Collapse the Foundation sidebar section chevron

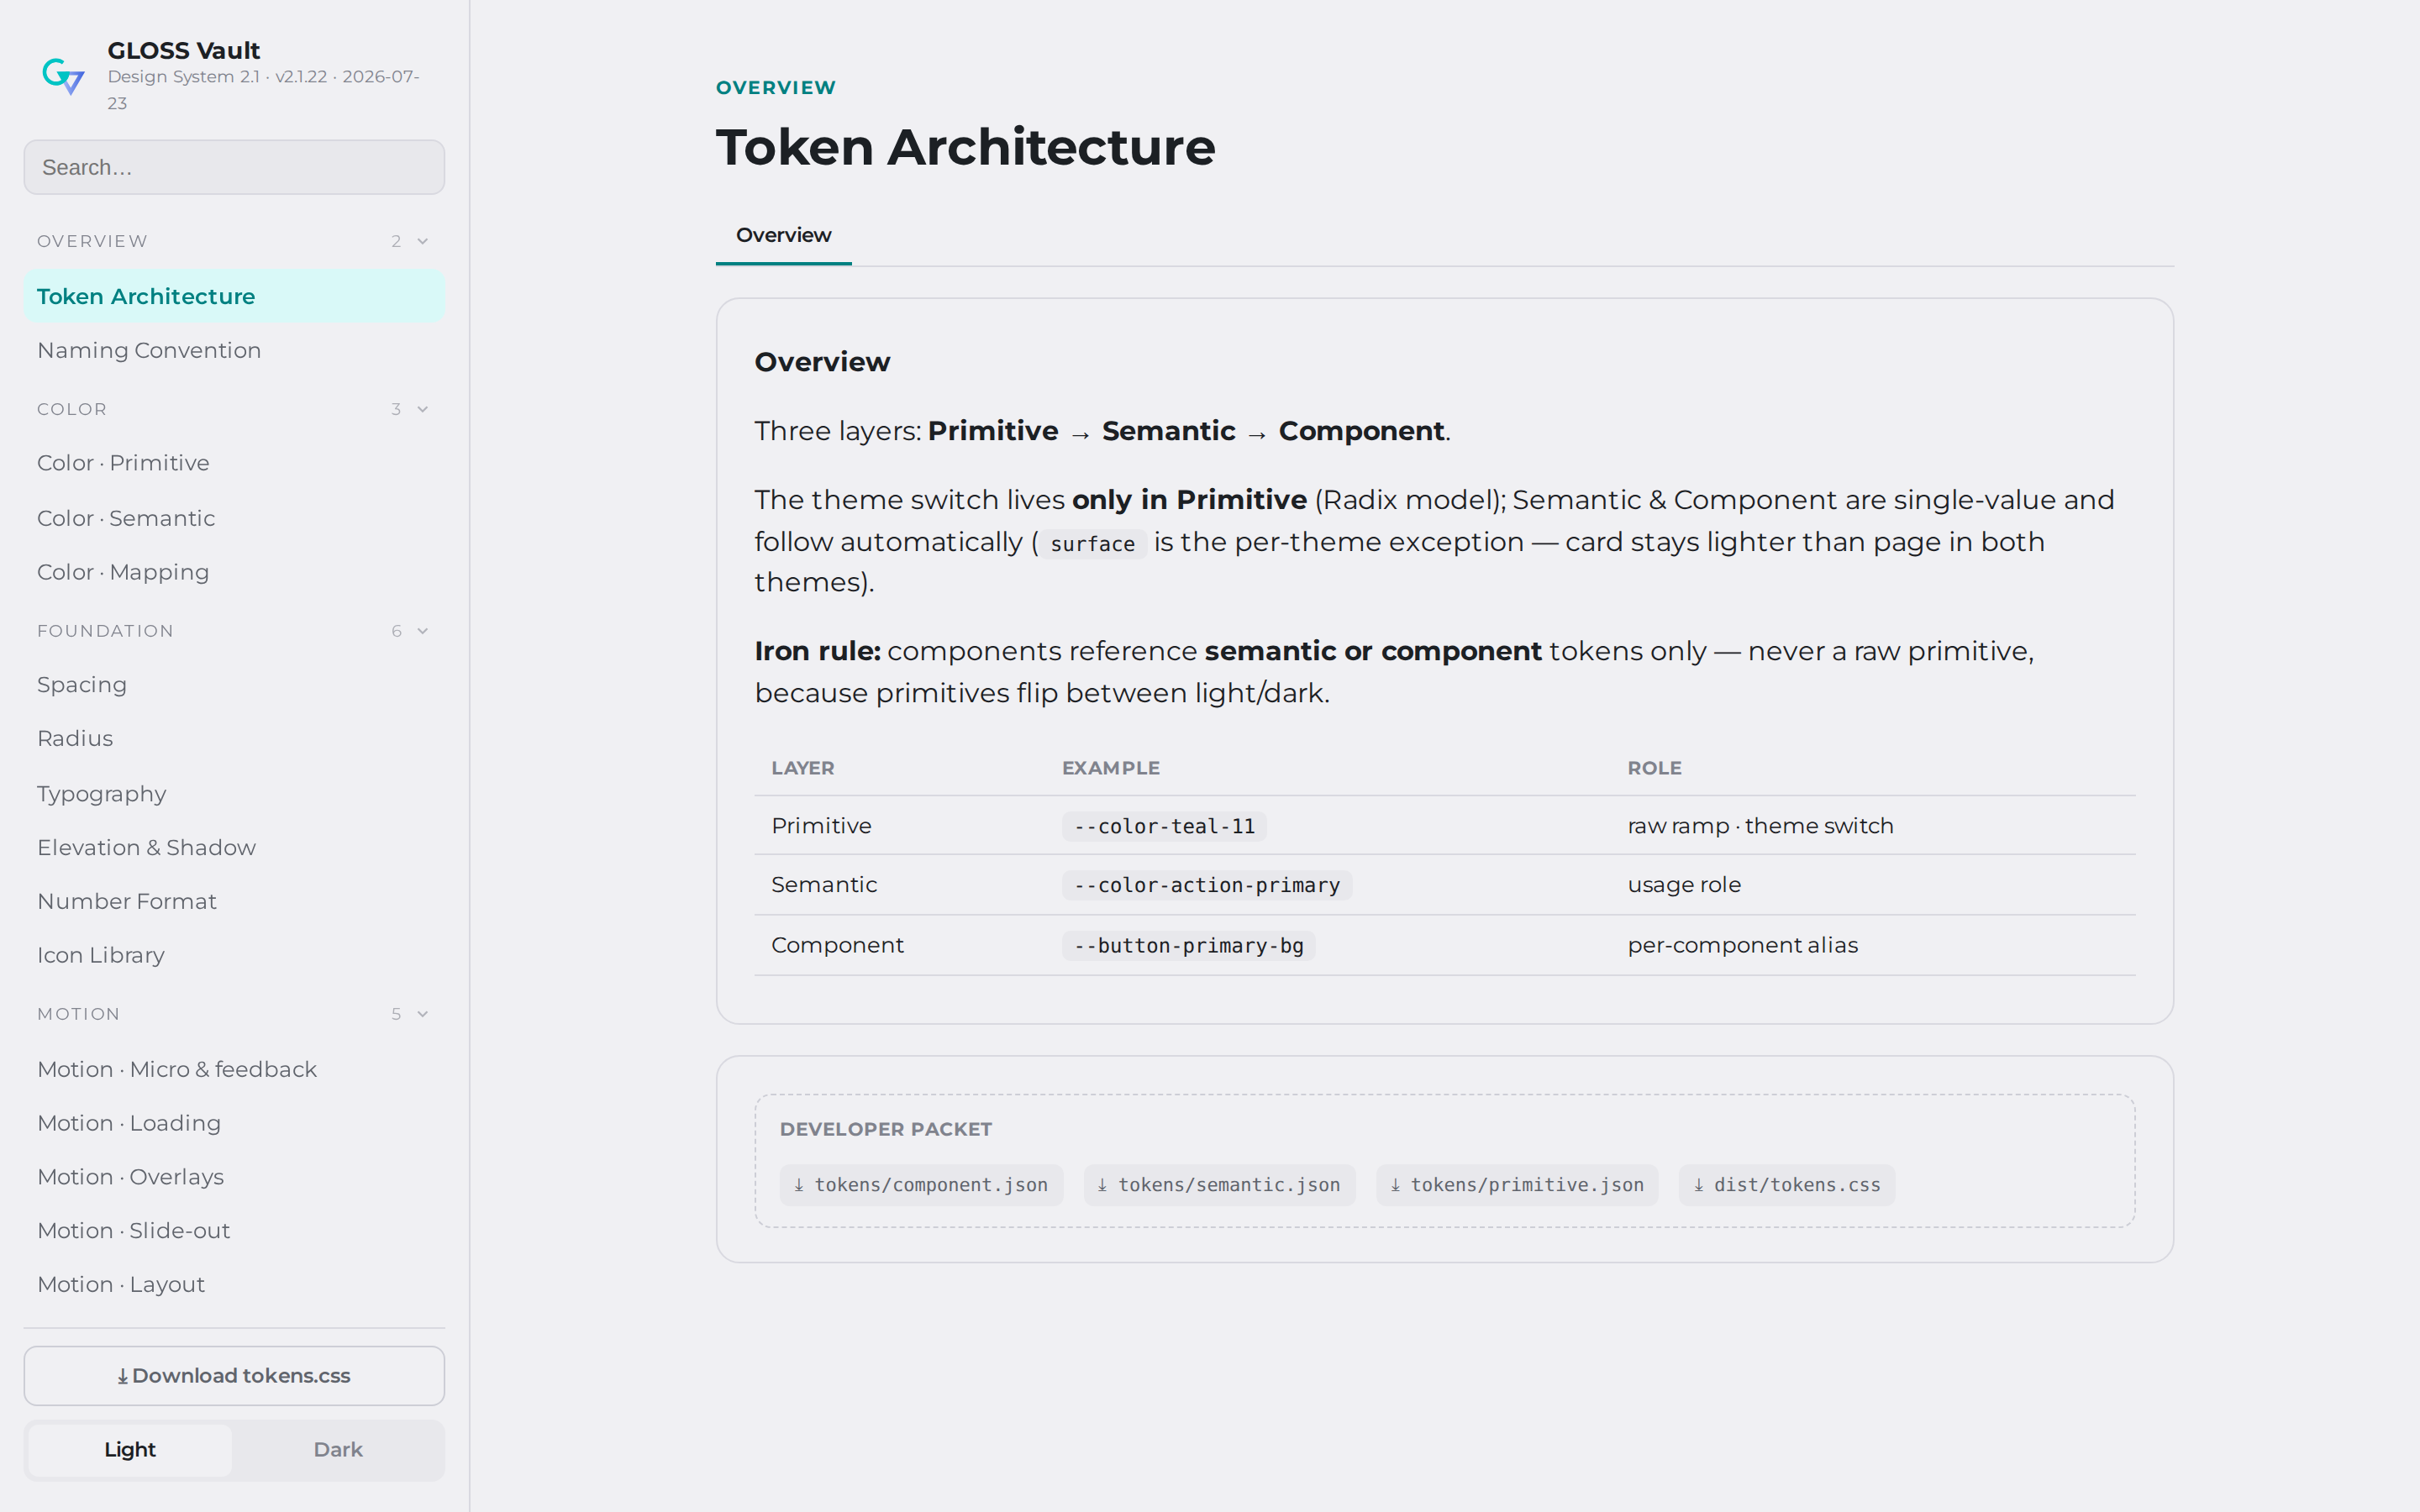click(423, 631)
